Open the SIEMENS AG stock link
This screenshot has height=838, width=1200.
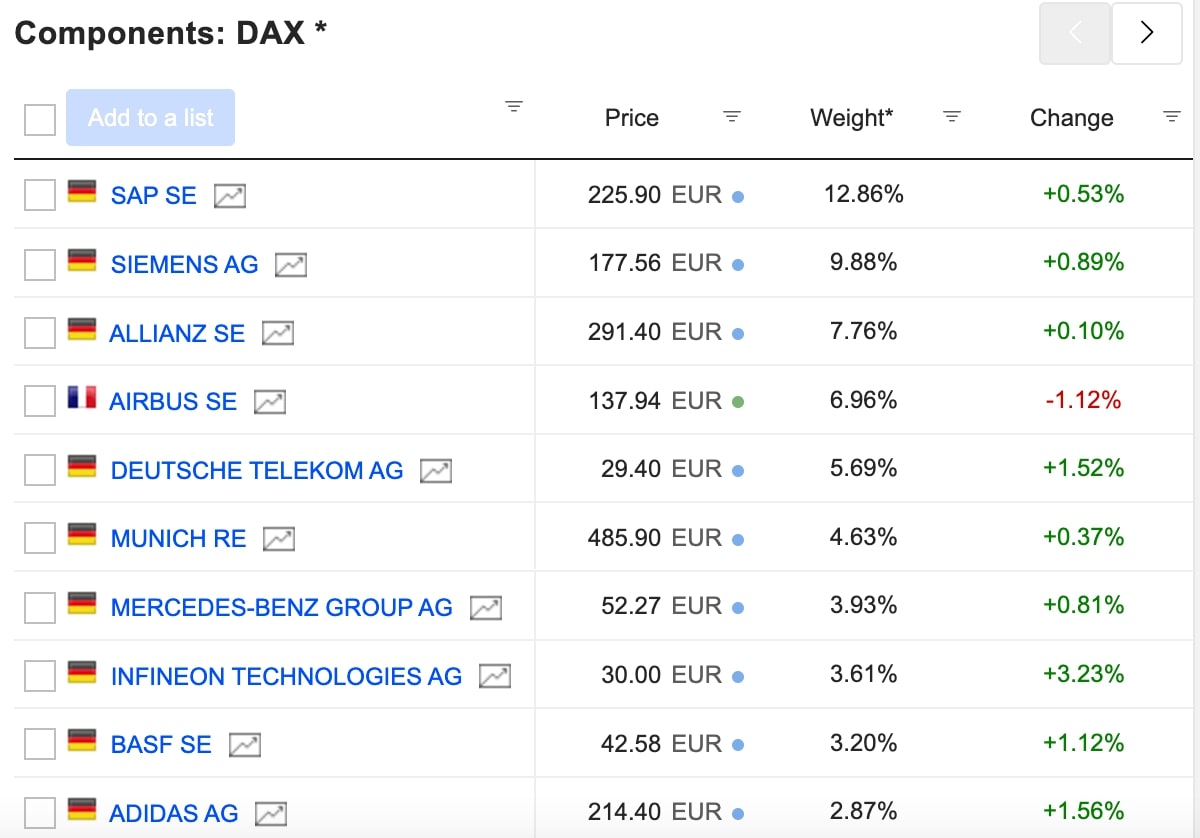(x=184, y=265)
